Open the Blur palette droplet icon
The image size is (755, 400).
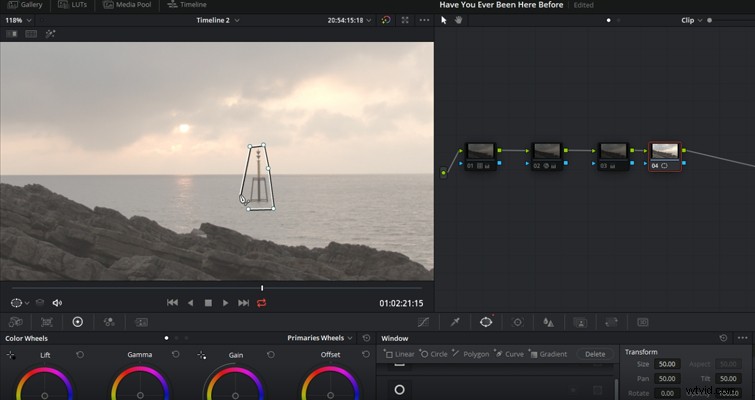548,322
